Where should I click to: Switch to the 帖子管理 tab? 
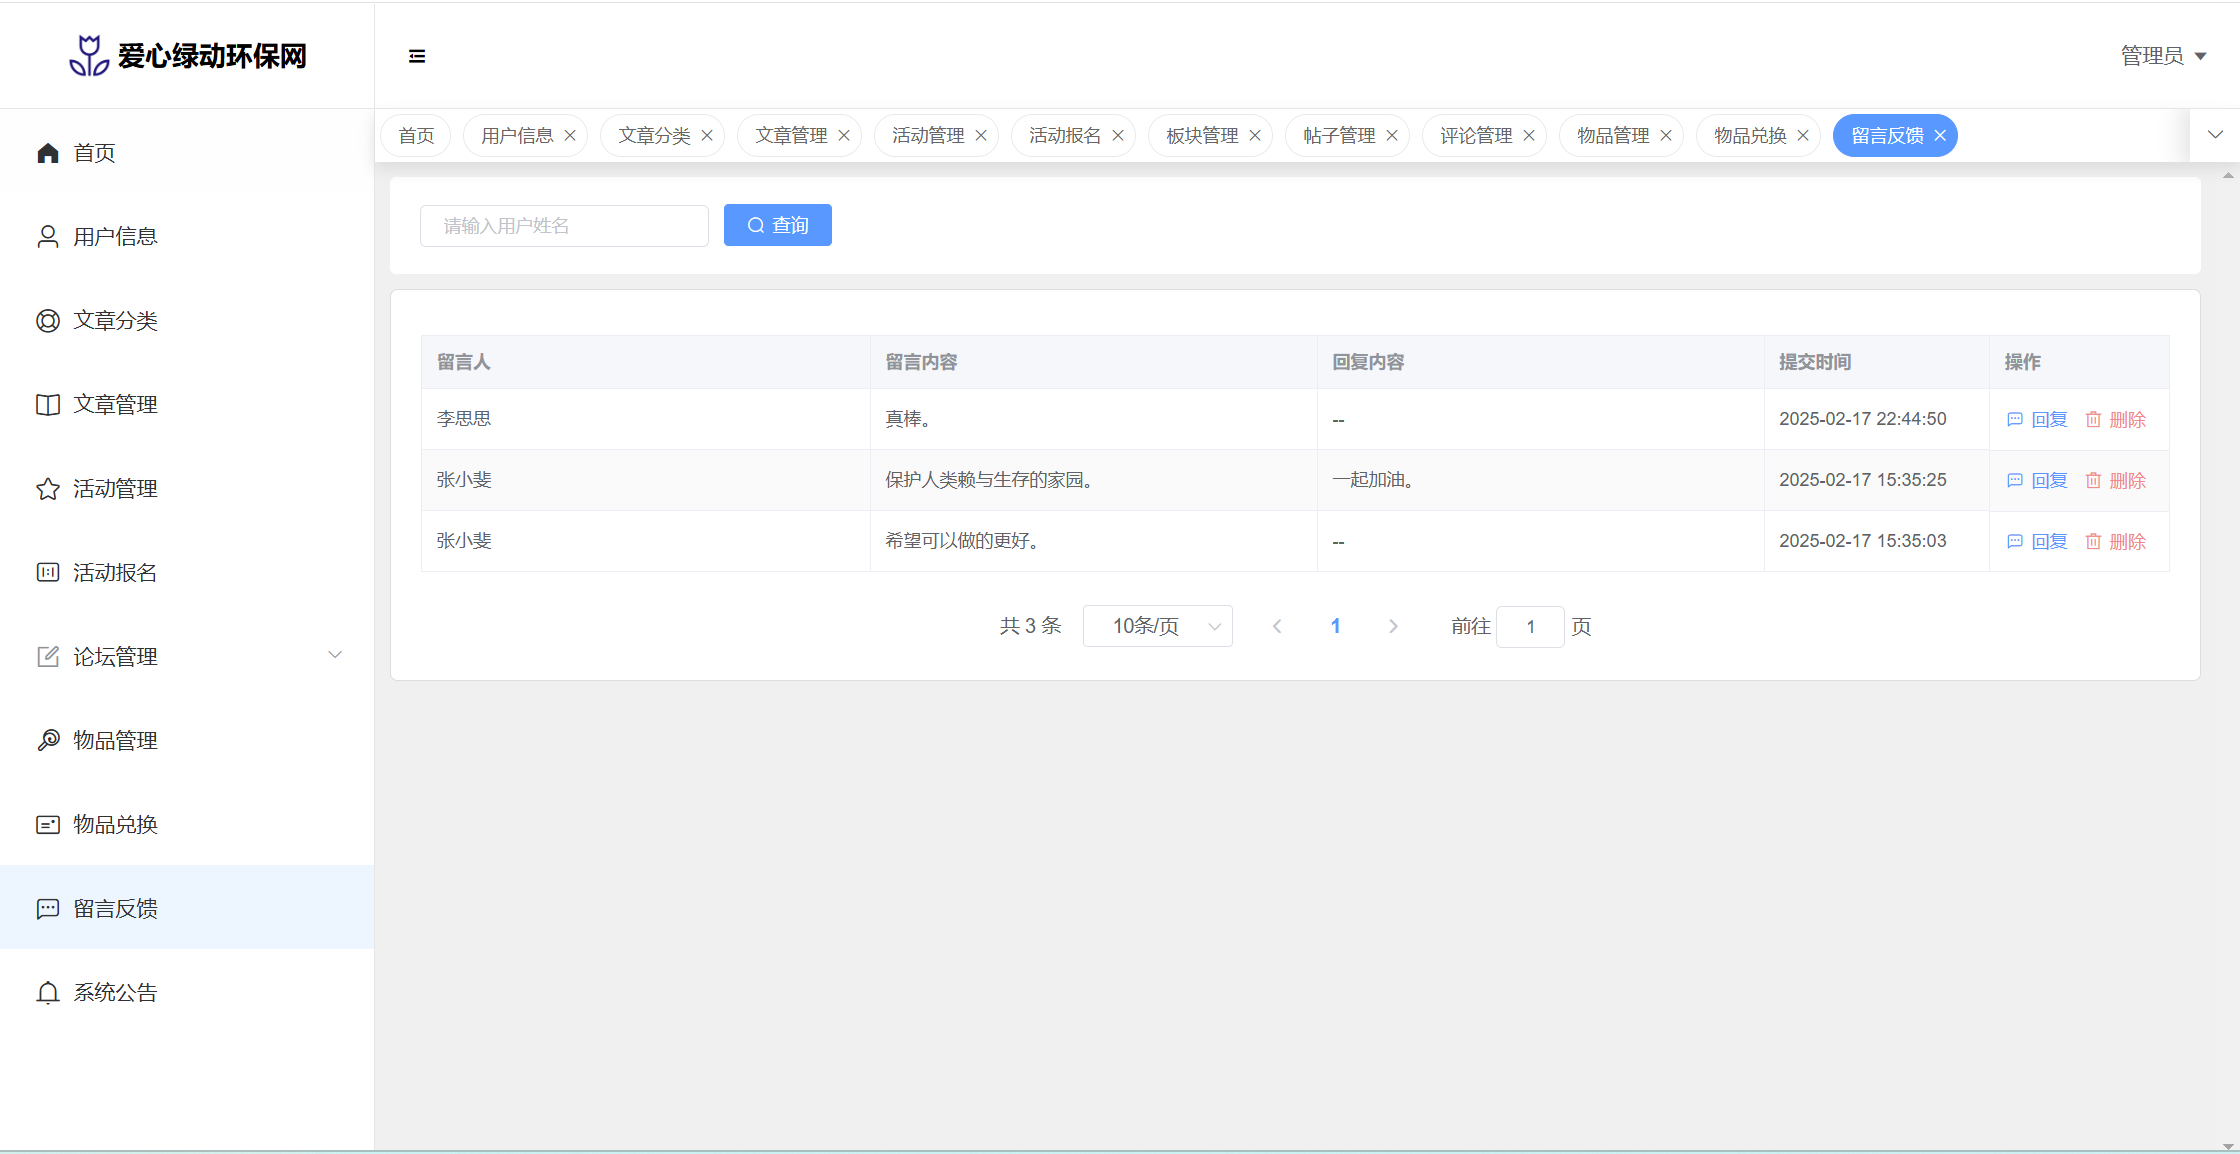[x=1338, y=136]
